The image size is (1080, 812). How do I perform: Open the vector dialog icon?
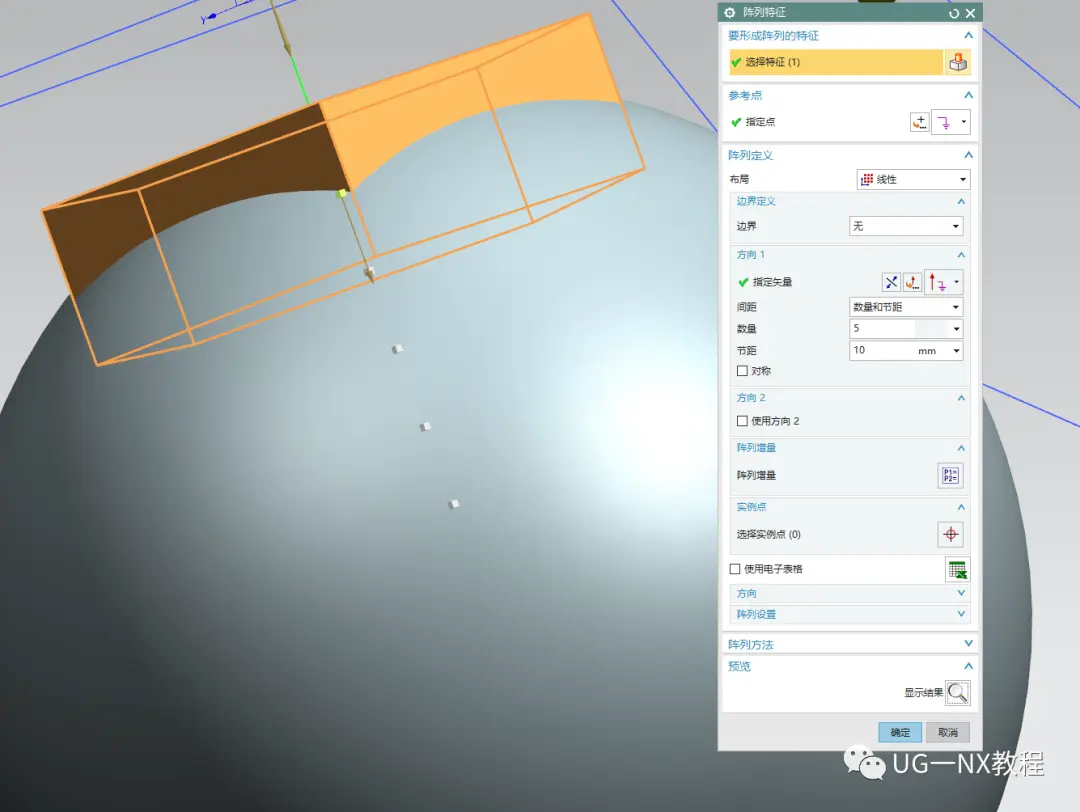coord(912,282)
